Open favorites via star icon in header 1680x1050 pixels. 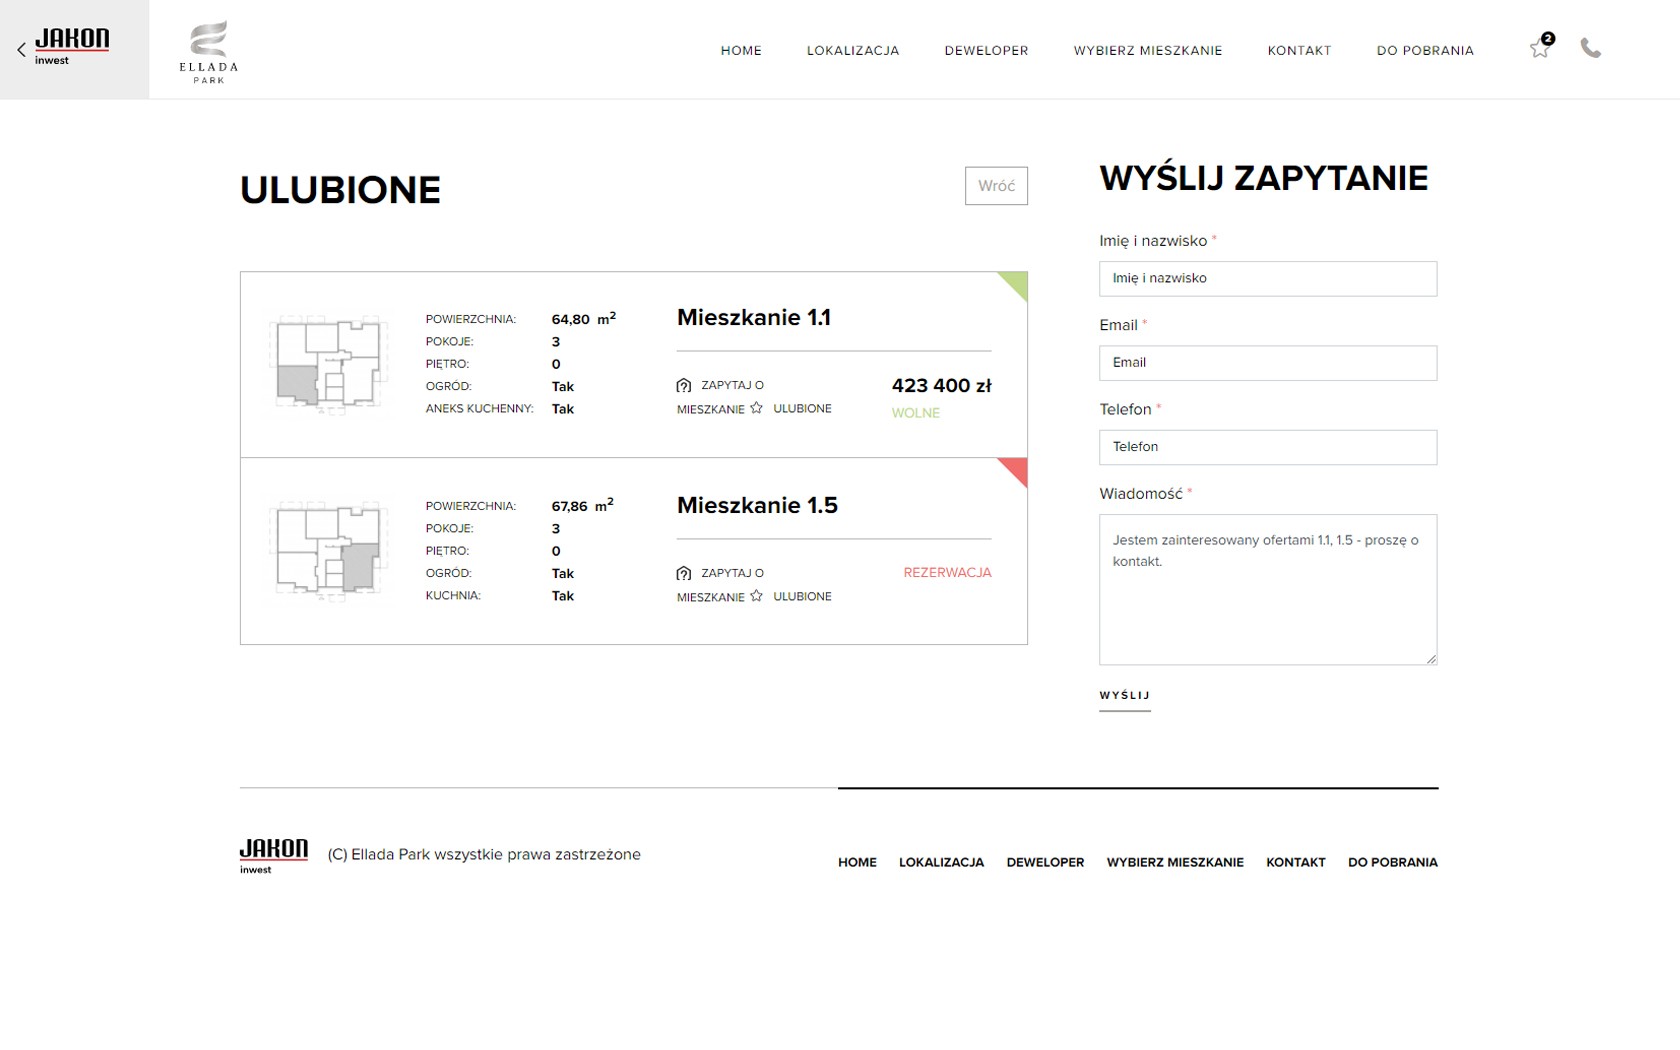[x=1540, y=48]
